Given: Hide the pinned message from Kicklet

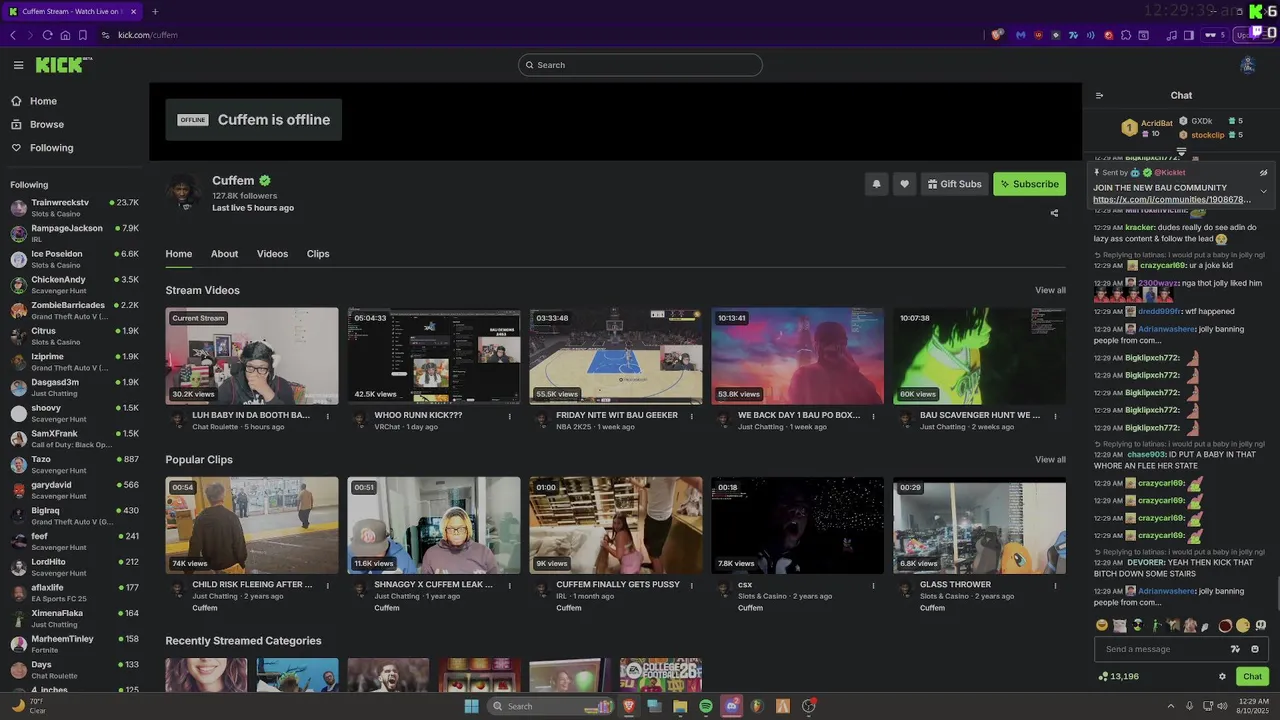Looking at the screenshot, I should (1263, 173).
